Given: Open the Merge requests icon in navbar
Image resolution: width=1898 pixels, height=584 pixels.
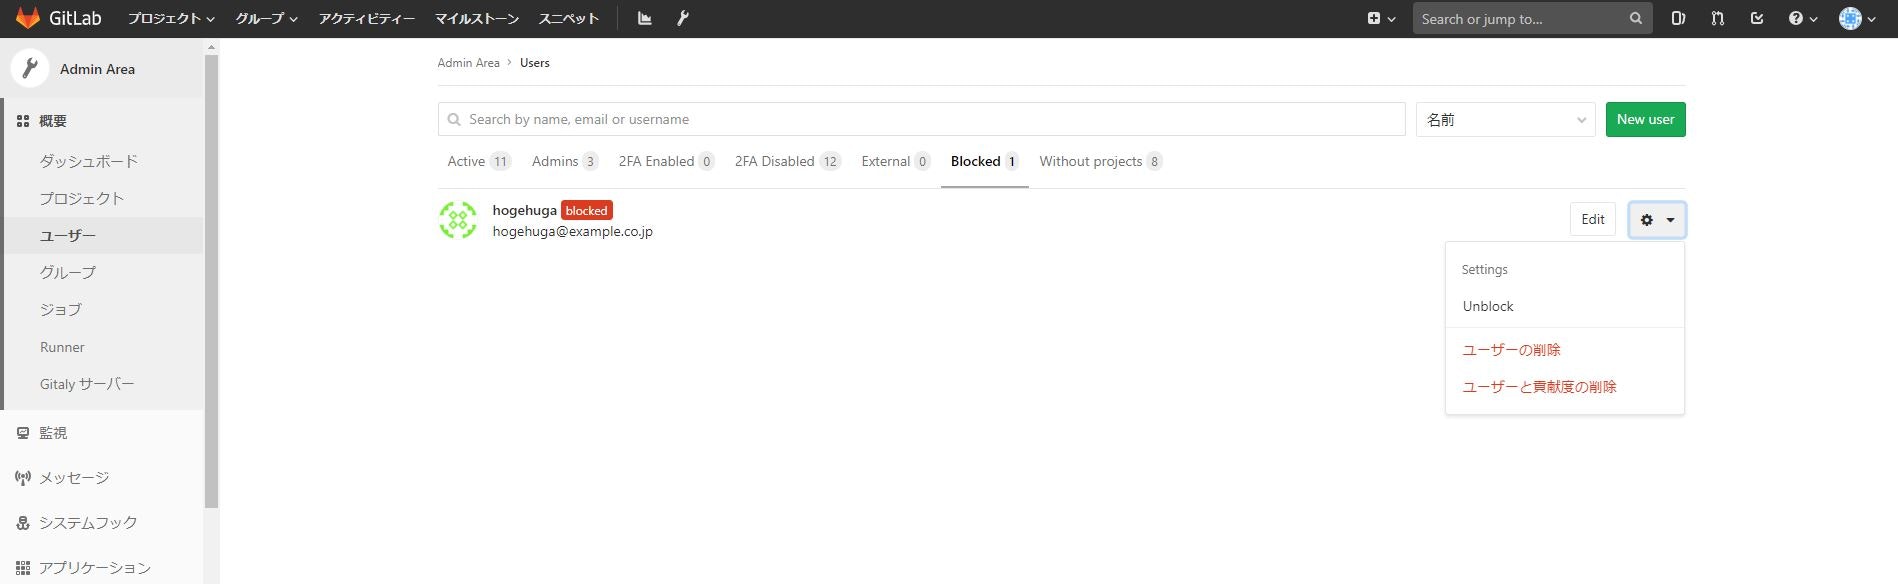Looking at the screenshot, I should click(1718, 18).
